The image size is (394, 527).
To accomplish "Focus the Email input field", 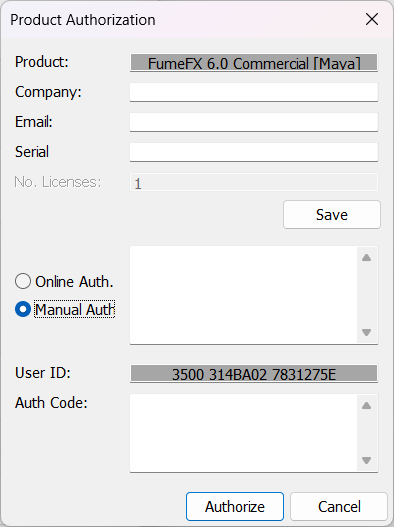I will click(254, 122).
